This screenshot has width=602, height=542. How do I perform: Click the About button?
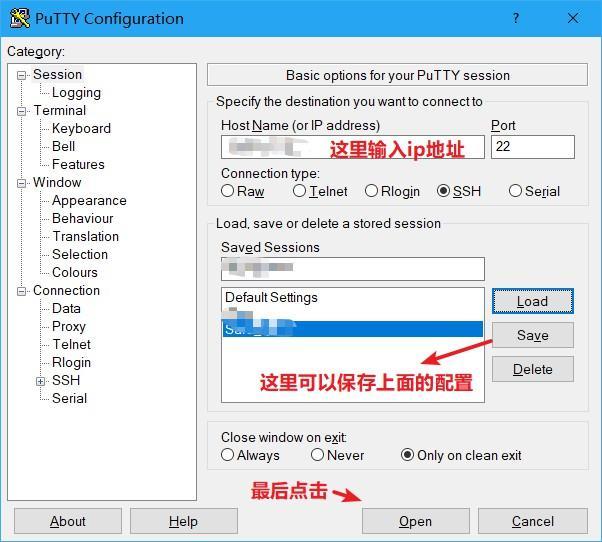click(x=68, y=521)
